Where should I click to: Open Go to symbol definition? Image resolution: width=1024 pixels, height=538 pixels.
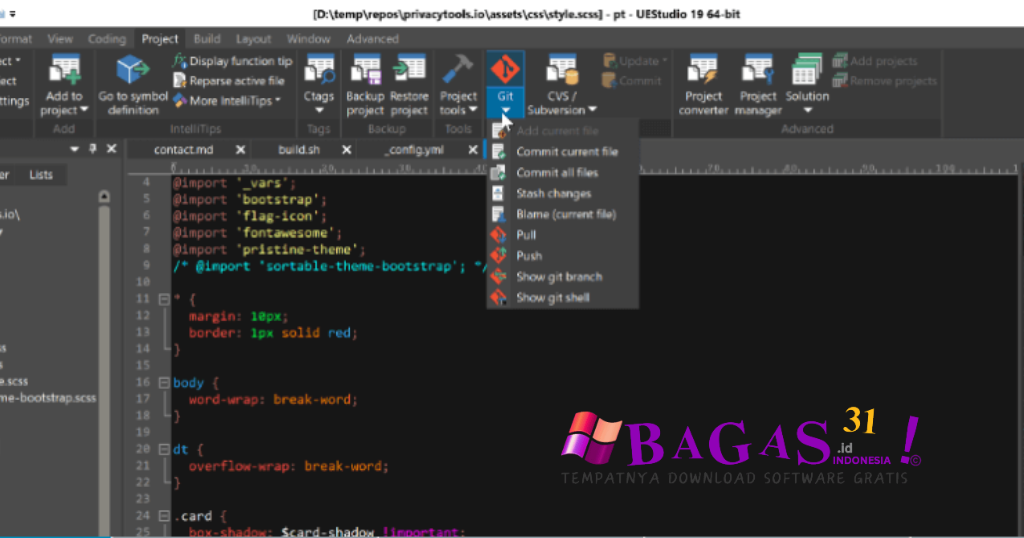point(133,86)
